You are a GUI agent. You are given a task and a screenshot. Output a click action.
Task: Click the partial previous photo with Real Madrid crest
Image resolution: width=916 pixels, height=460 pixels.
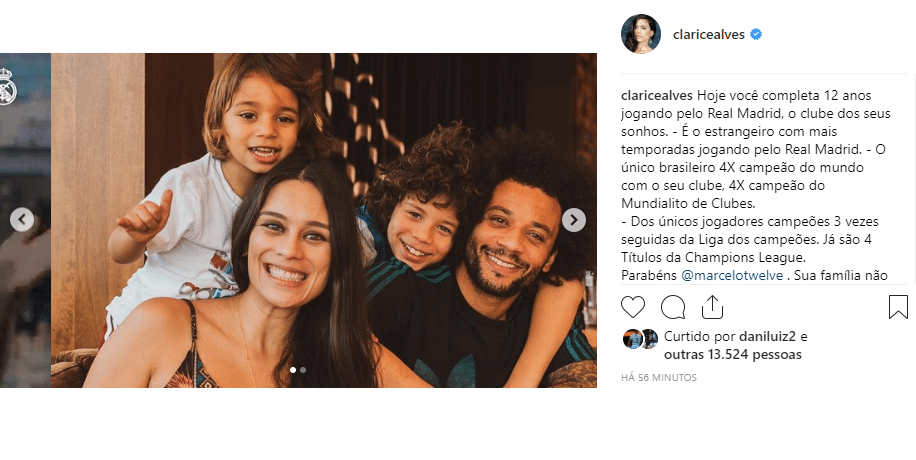pyautogui.click(x=25, y=220)
